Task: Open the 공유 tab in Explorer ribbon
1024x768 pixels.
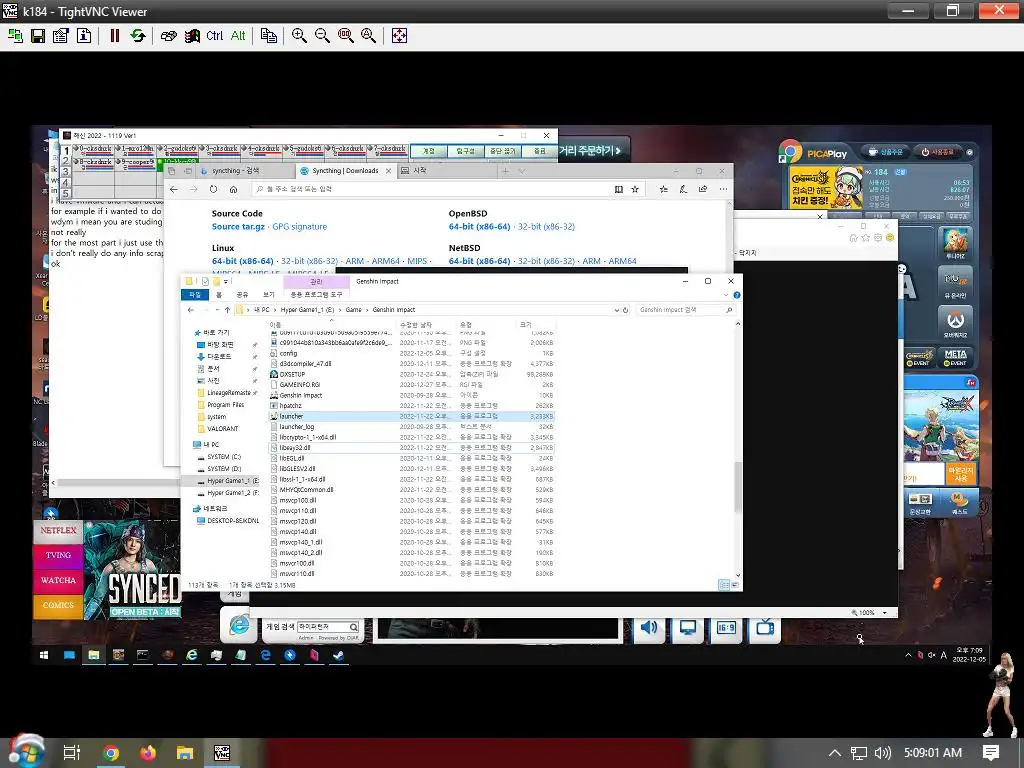Action: (x=242, y=295)
